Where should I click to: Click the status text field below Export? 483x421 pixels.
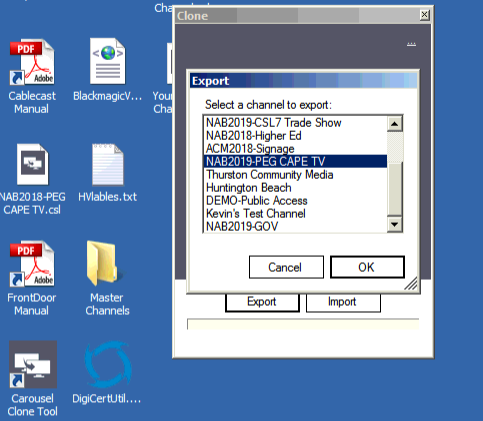coord(303,324)
